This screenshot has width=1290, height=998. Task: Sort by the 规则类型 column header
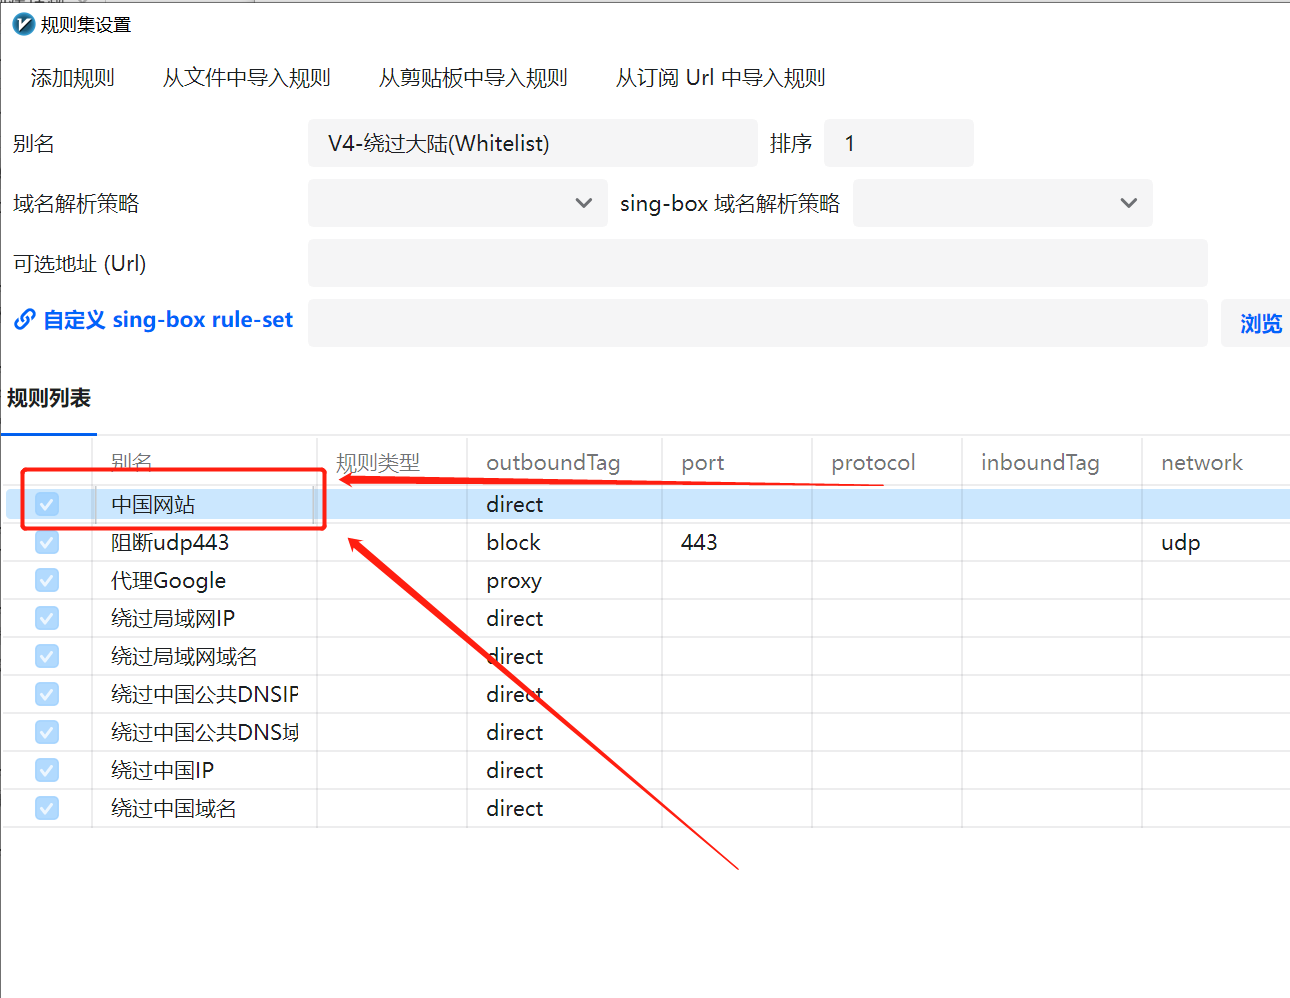pyautogui.click(x=378, y=463)
